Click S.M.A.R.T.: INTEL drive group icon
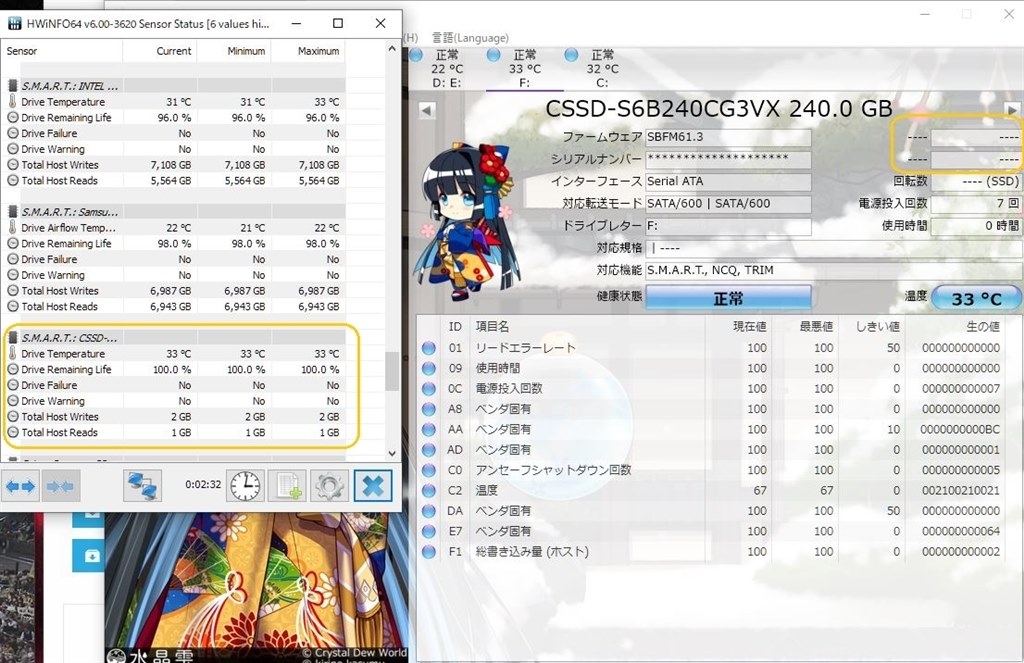The width and height of the screenshot is (1024, 663). pos(12,86)
